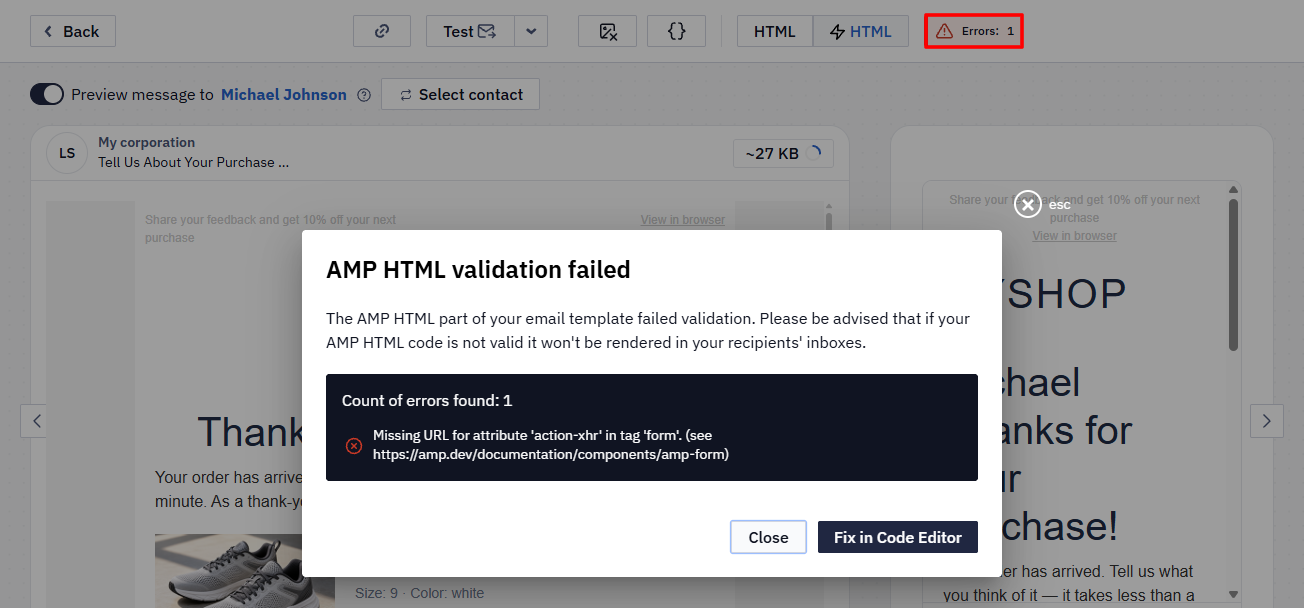This screenshot has width=1304, height=608.
Task: Click the Select contact button
Action: click(x=461, y=94)
